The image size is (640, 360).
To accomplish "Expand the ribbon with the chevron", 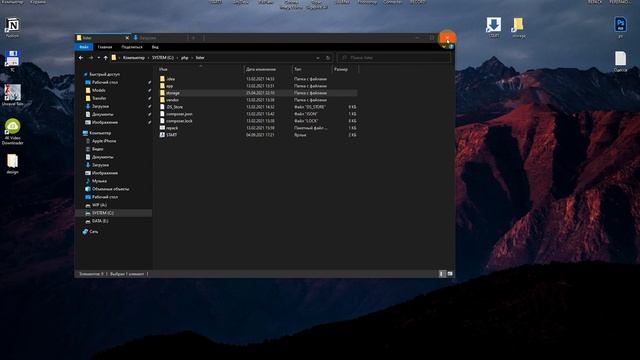I will point(444,47).
